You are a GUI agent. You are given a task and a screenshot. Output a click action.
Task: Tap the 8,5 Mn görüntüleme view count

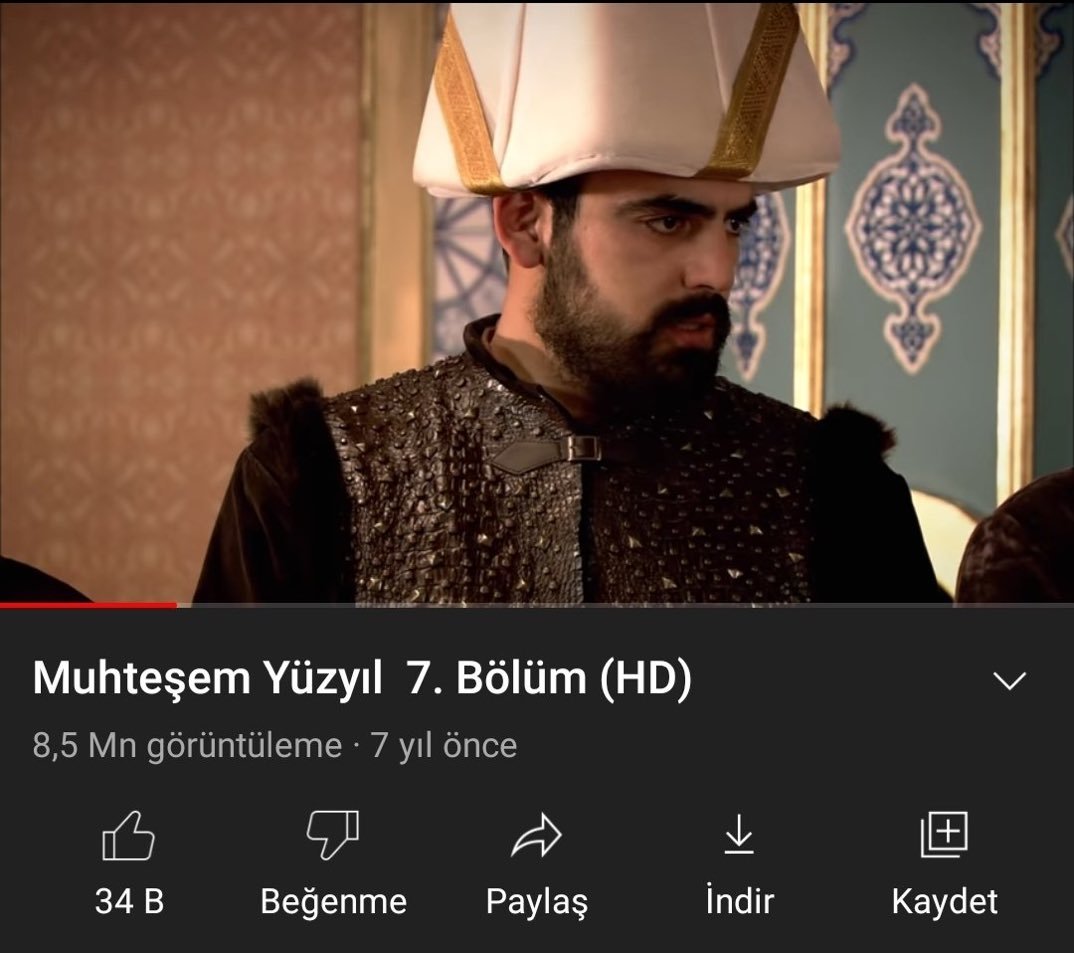coord(187,745)
